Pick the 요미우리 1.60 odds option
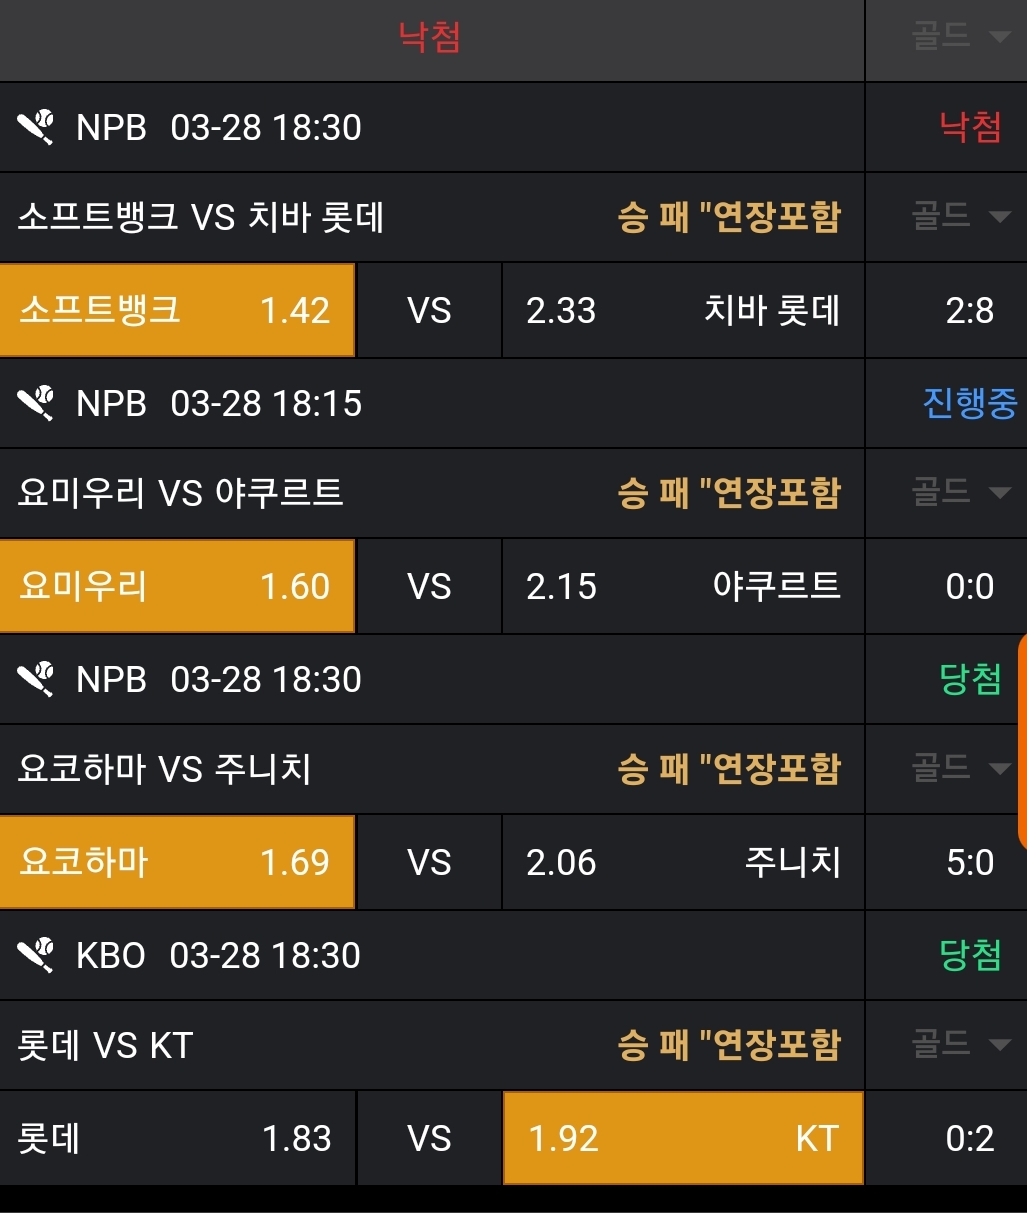The image size is (1027, 1213). click(x=177, y=586)
